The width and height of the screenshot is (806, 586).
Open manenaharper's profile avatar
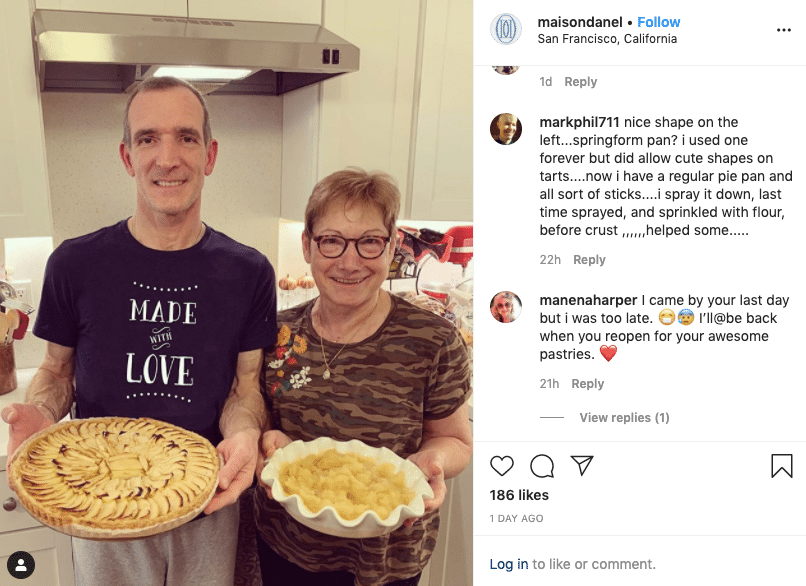(506, 307)
